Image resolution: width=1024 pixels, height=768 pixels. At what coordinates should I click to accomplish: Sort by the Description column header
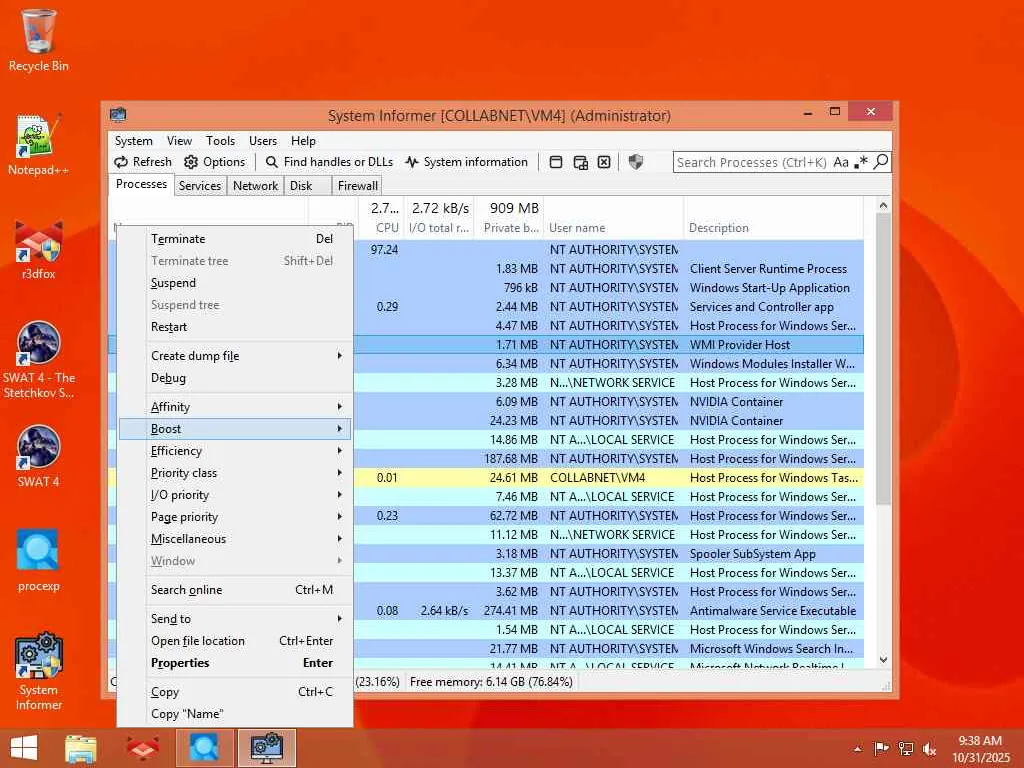pos(774,218)
